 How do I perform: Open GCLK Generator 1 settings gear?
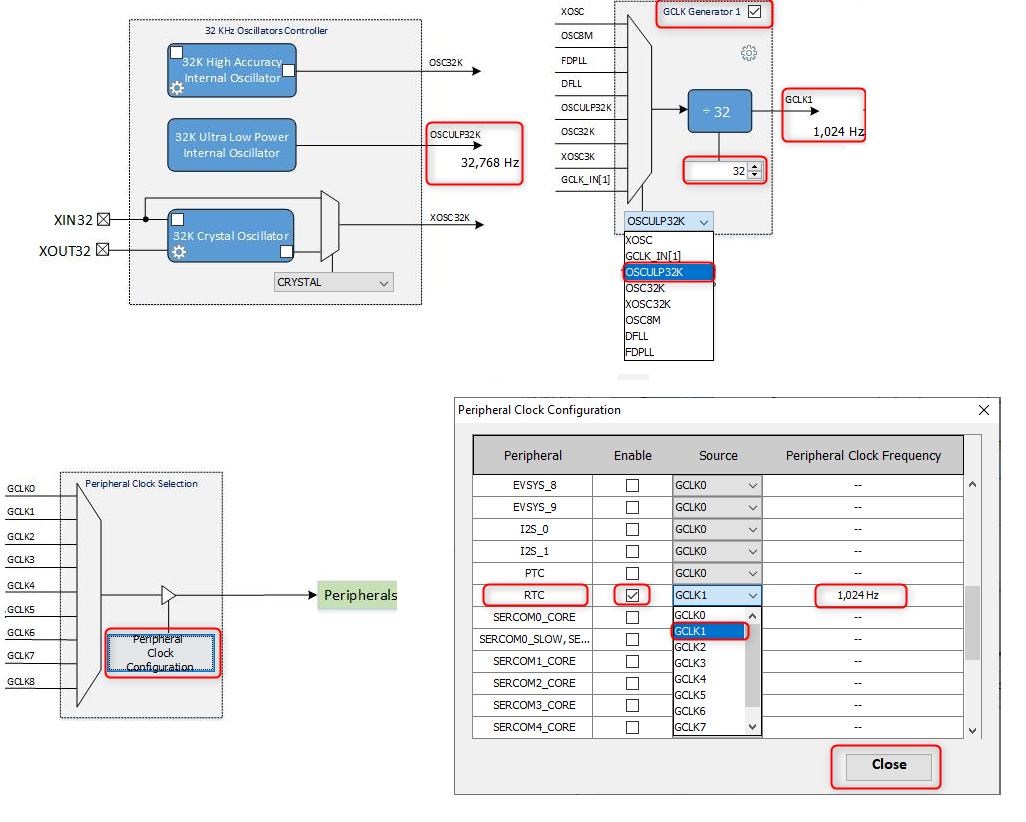coord(750,53)
